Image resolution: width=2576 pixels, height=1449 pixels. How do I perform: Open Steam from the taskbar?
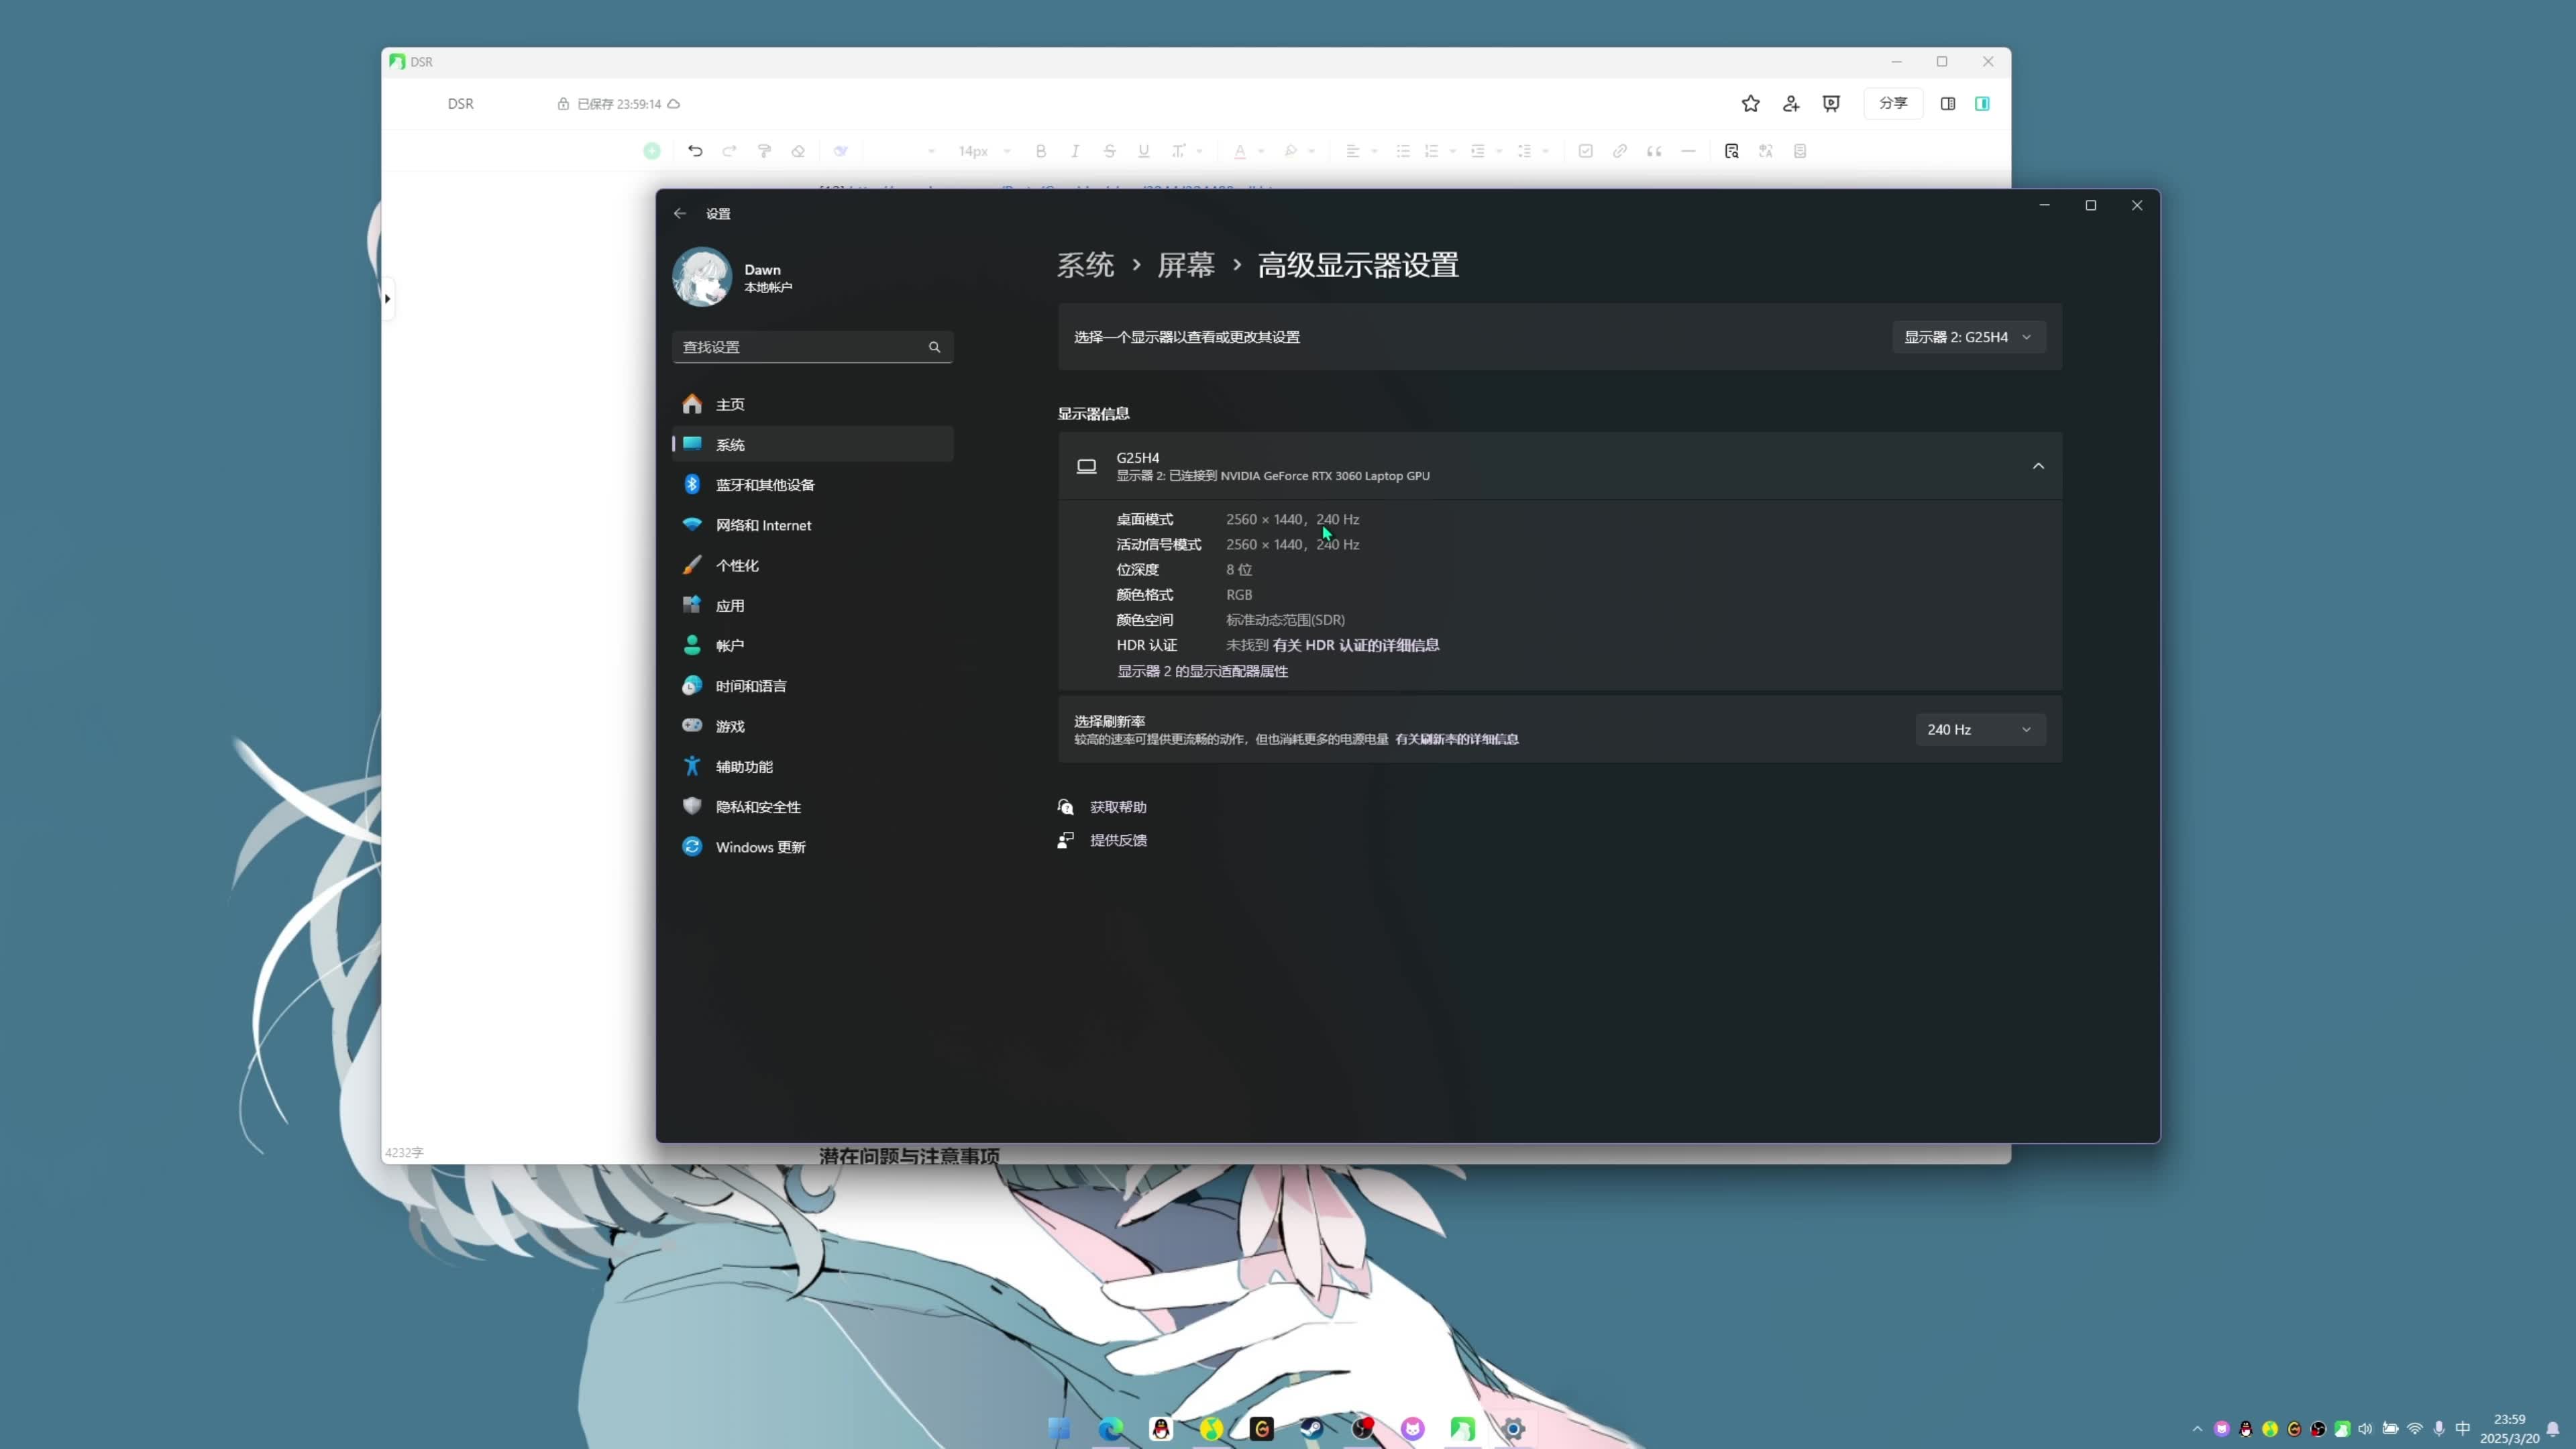(1312, 1429)
